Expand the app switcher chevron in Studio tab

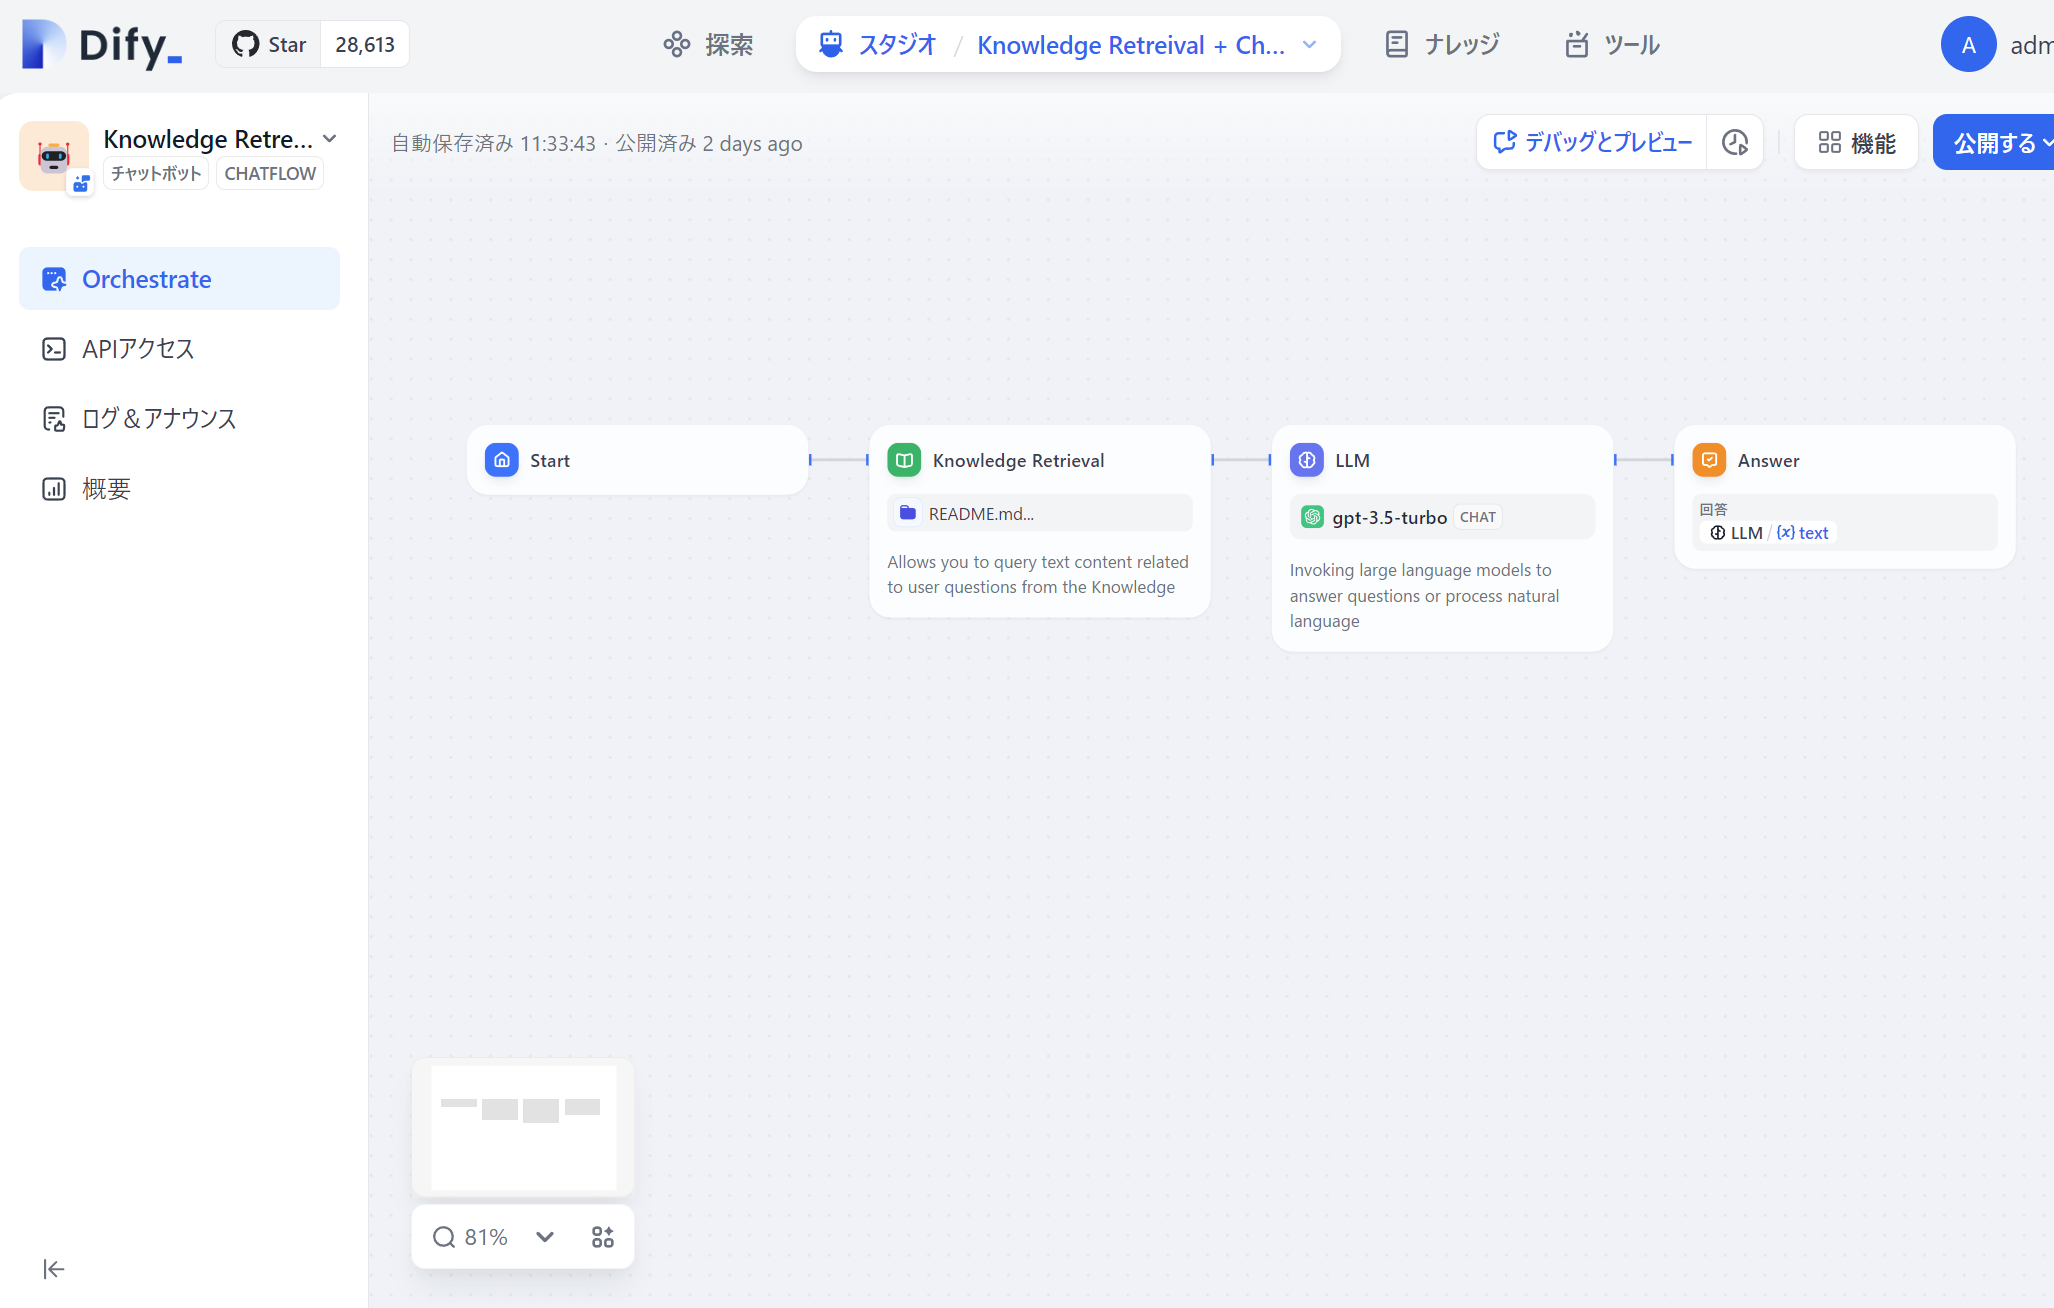(1310, 45)
